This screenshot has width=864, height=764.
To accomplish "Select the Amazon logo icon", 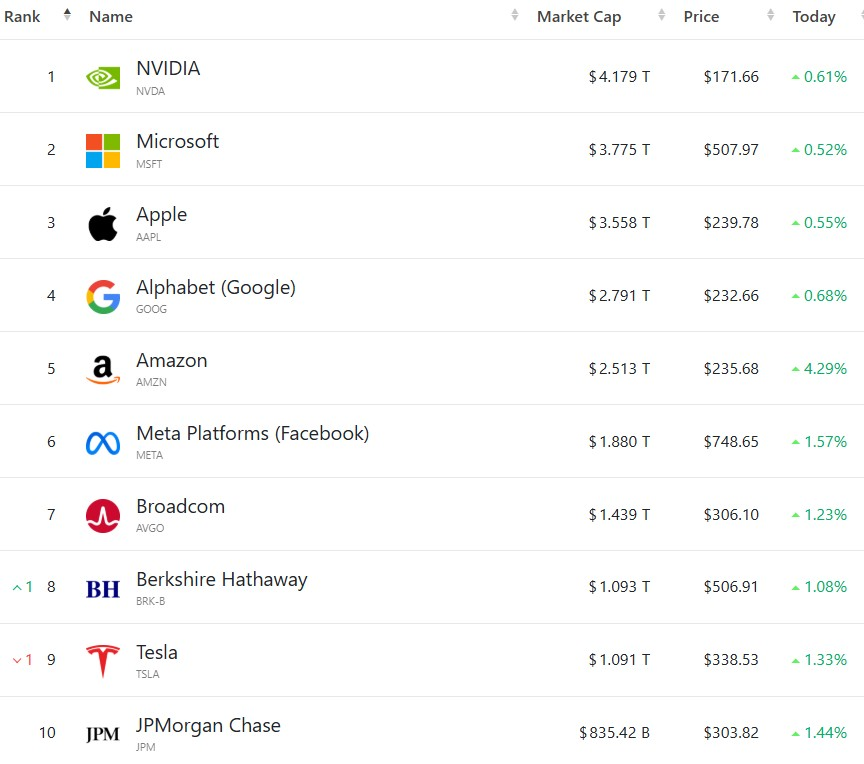I will click(103, 370).
